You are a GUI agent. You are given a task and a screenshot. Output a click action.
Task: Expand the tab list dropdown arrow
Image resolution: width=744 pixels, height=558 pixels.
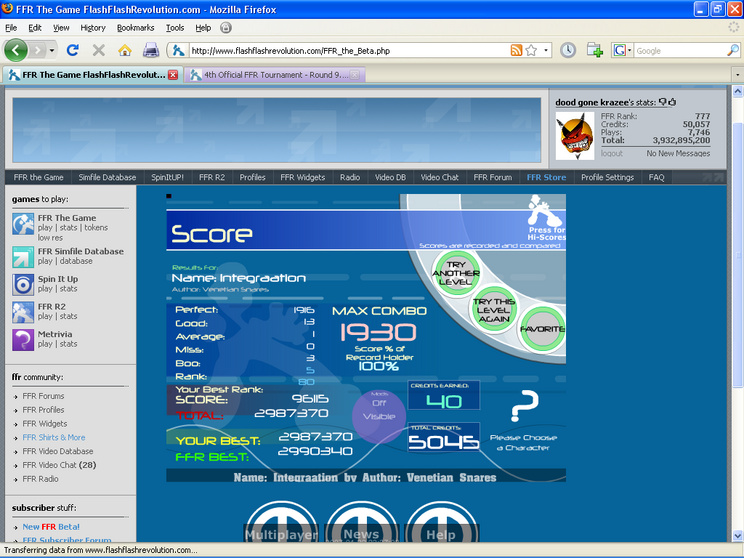(737, 75)
